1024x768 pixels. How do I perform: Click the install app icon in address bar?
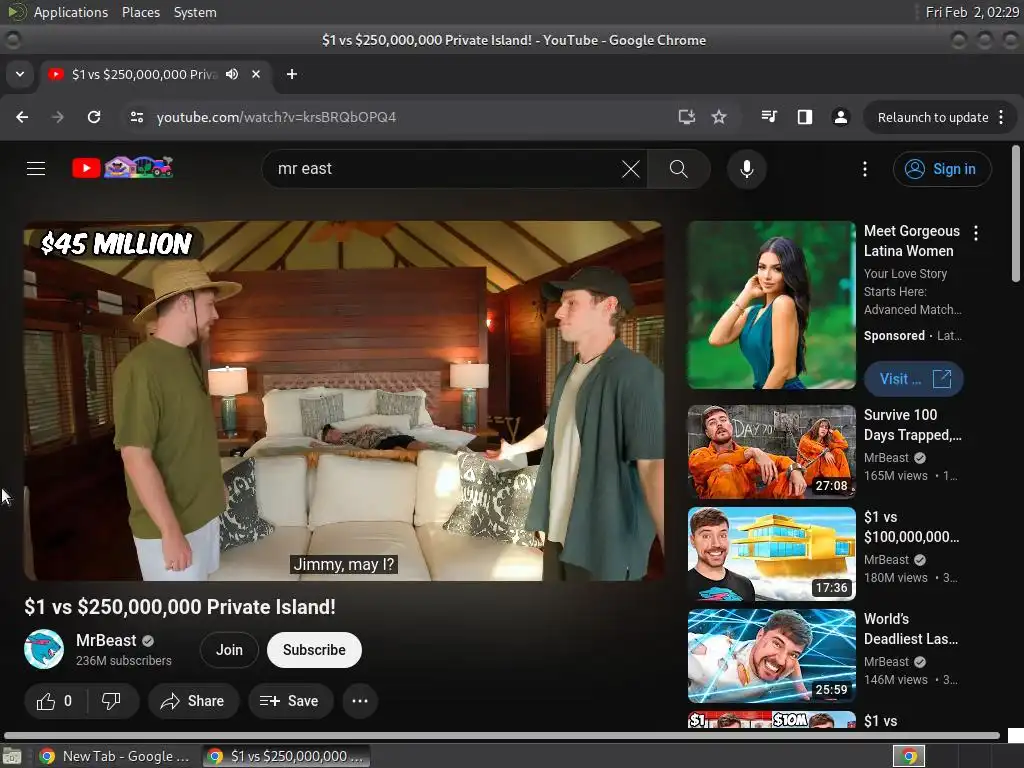(x=686, y=117)
